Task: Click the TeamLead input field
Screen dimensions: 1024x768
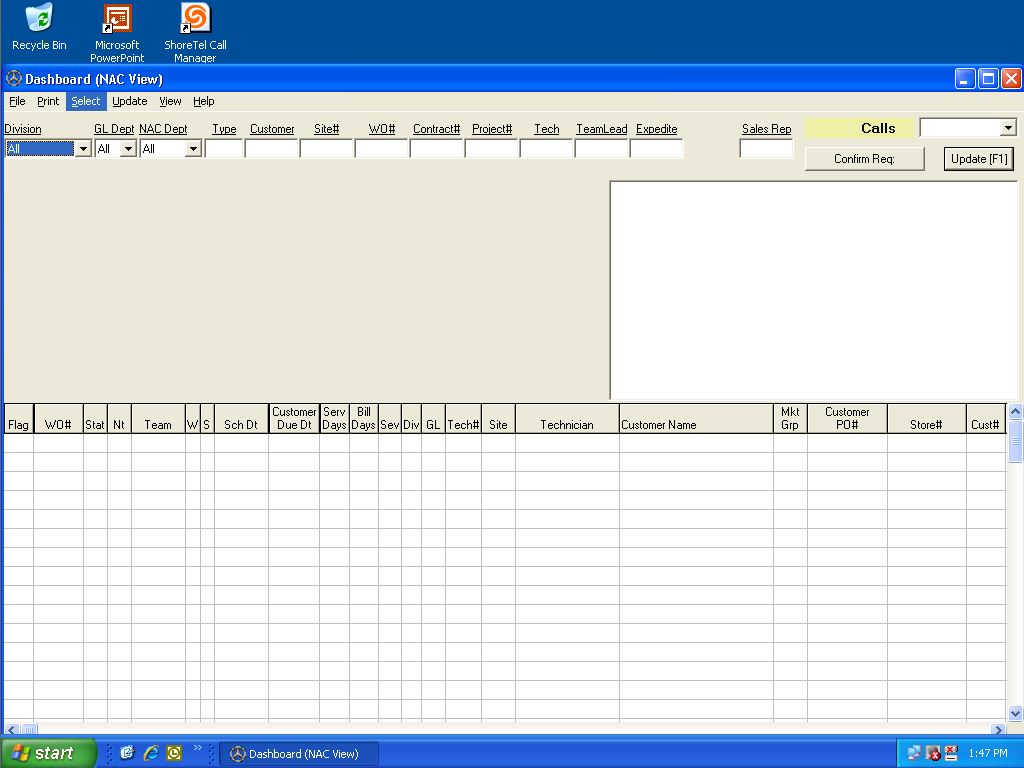Action: [x=601, y=148]
